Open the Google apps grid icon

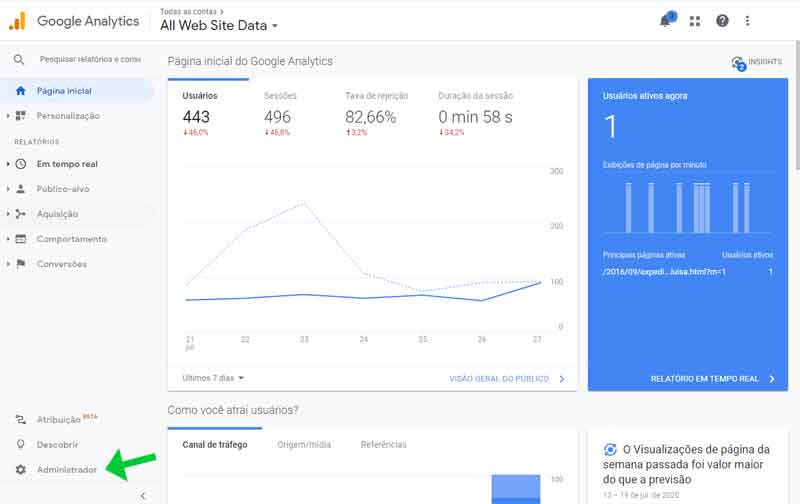point(695,21)
